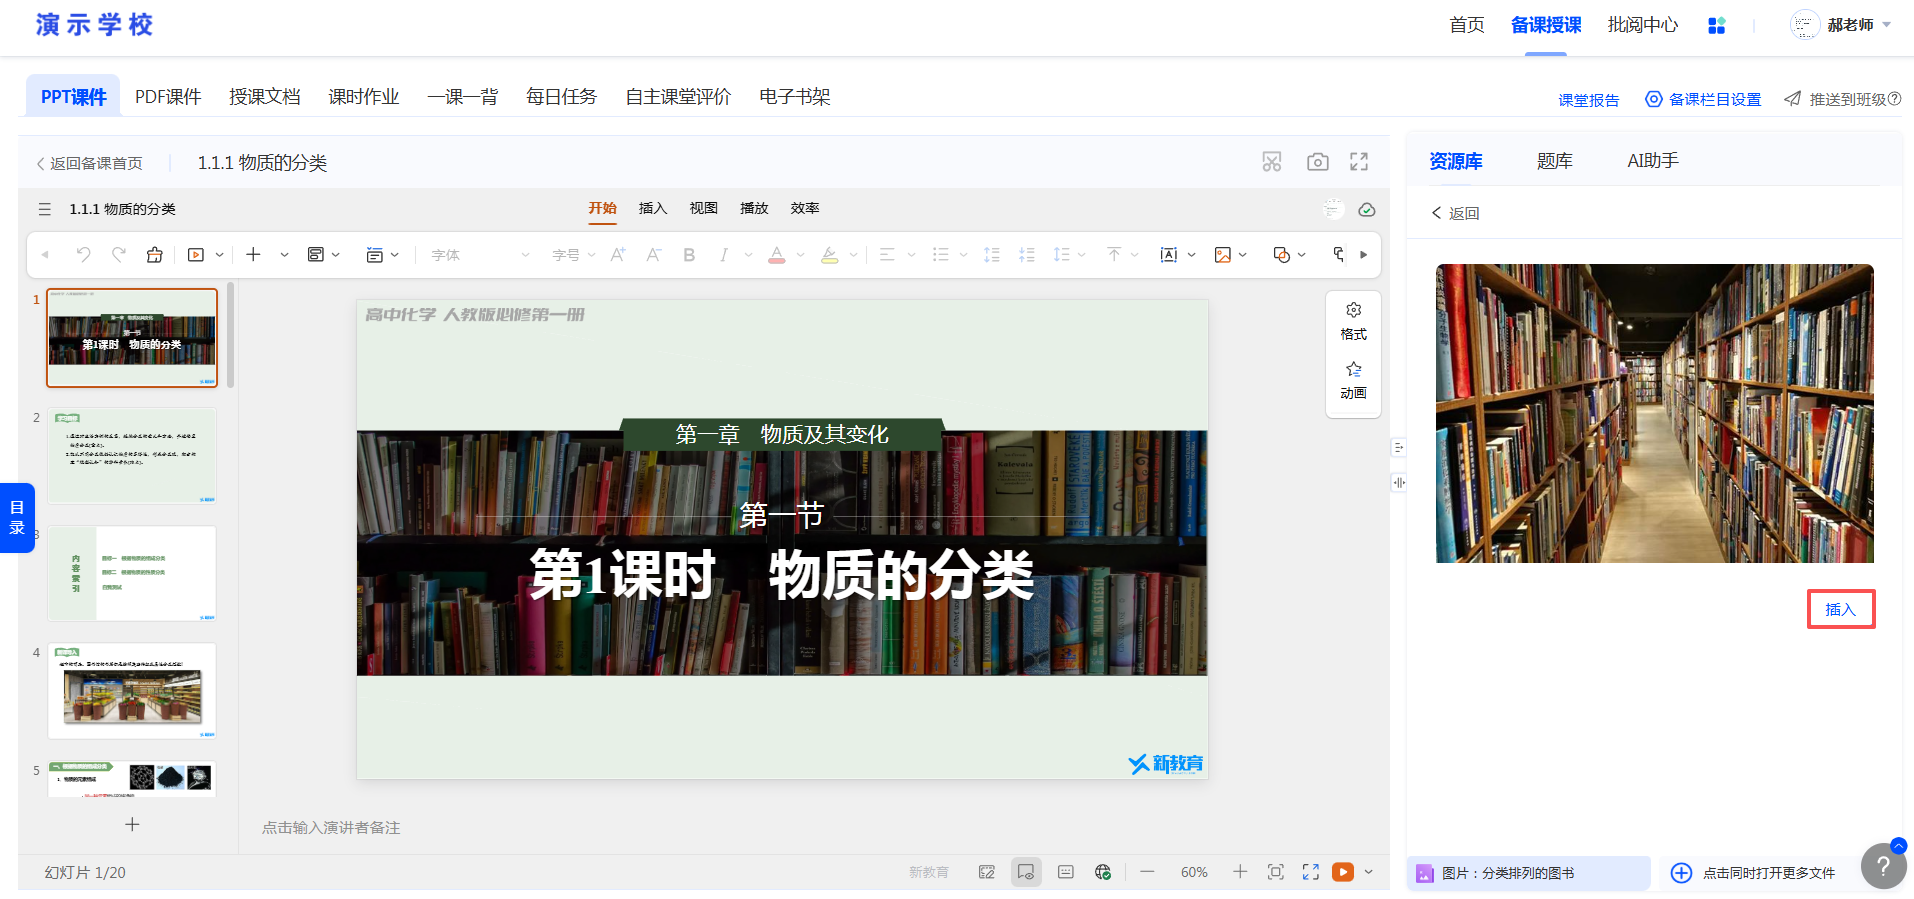The image size is (1914, 899).
Task: Click the 插入 button under the image
Action: (1841, 609)
